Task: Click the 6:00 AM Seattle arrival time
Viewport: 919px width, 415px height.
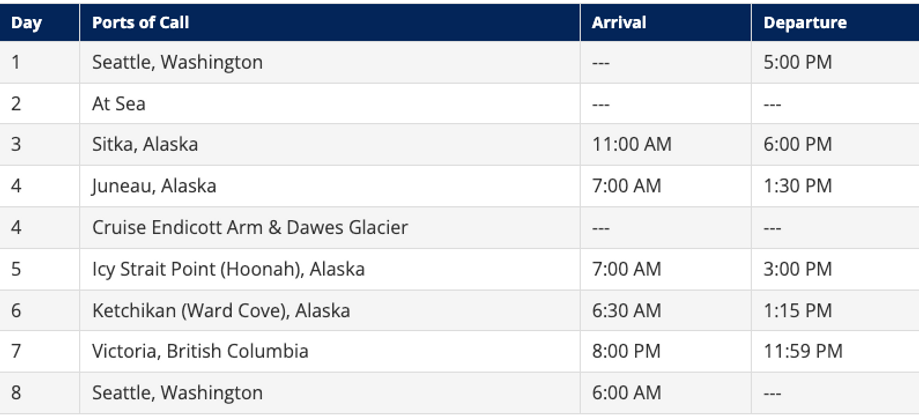Action: point(627,393)
